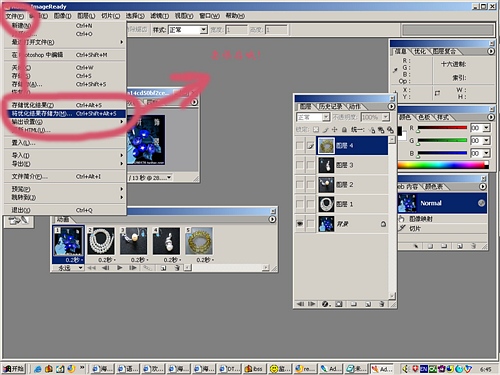
Task: Adjust the green G slider in Color panel
Action: tap(442, 141)
